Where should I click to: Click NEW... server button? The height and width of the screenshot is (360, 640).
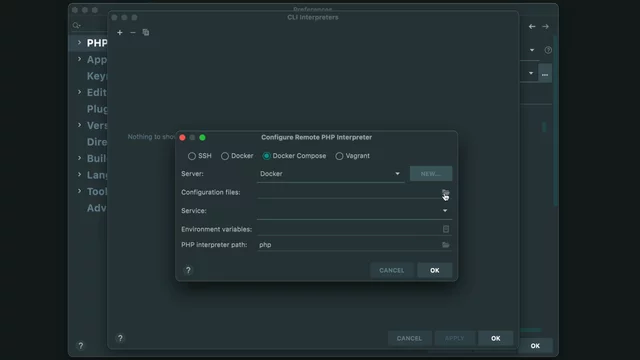pyautogui.click(x=431, y=174)
